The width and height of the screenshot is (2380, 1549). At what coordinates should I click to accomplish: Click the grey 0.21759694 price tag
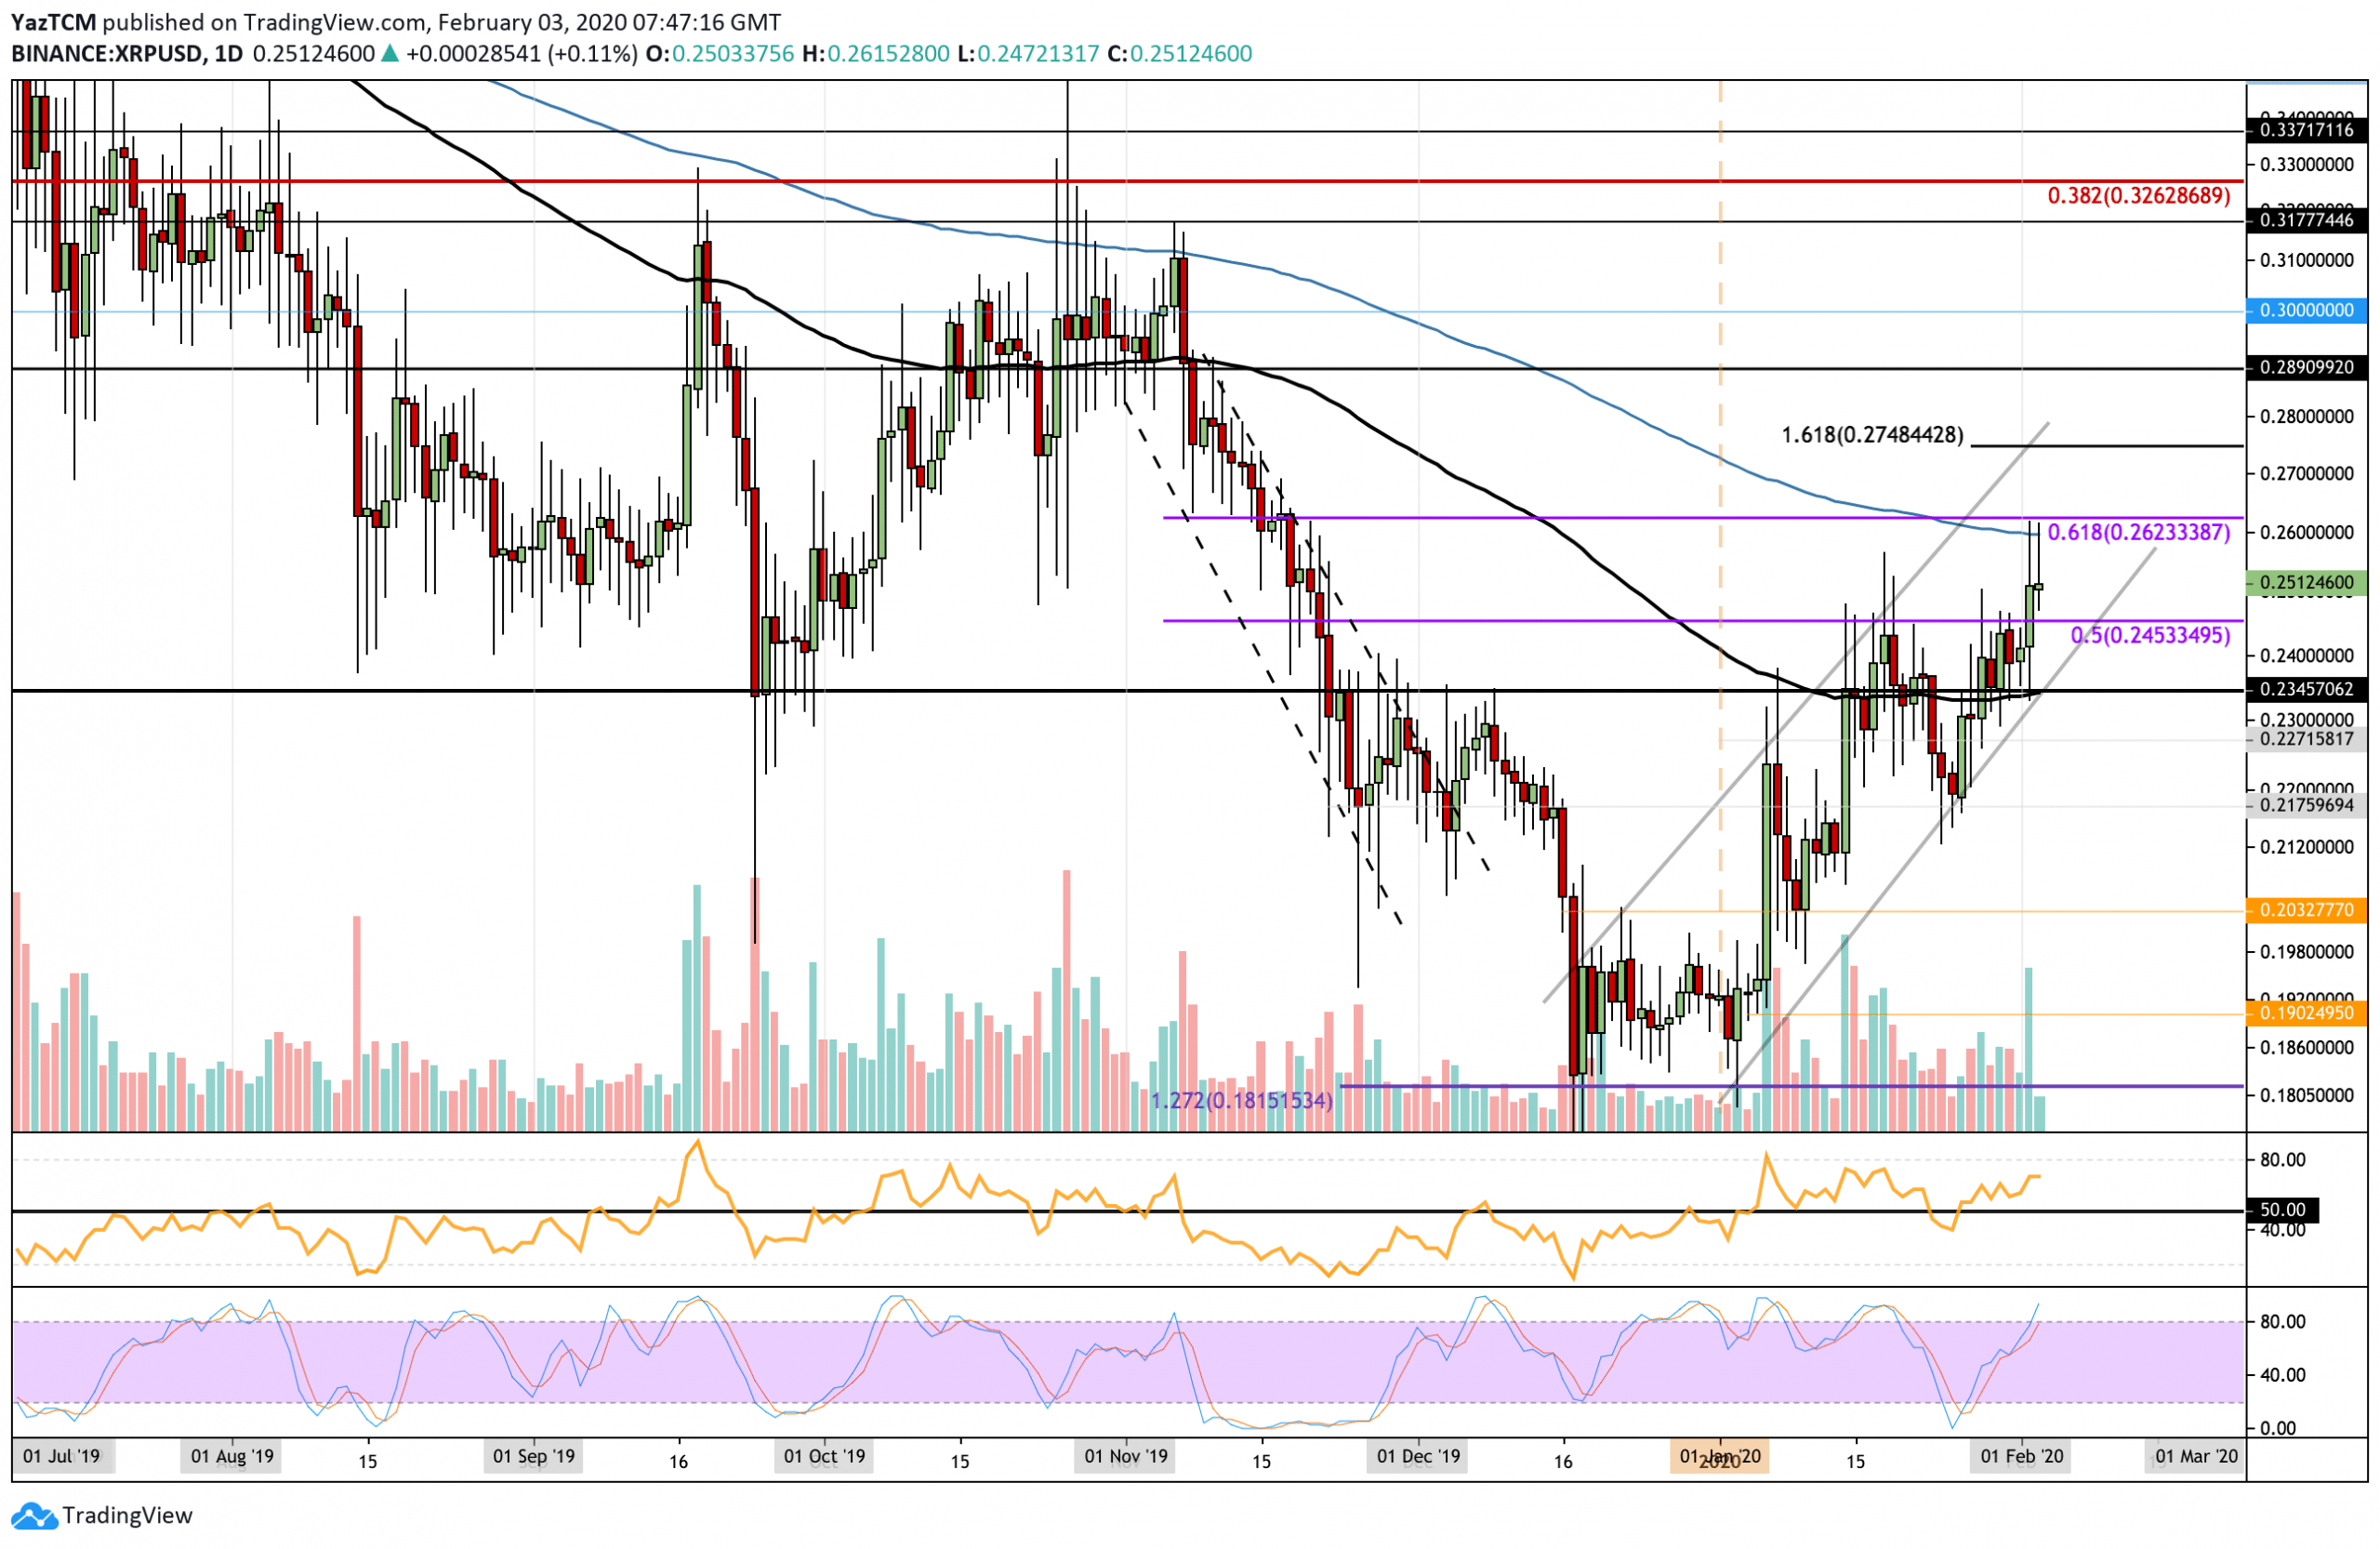point(2306,805)
